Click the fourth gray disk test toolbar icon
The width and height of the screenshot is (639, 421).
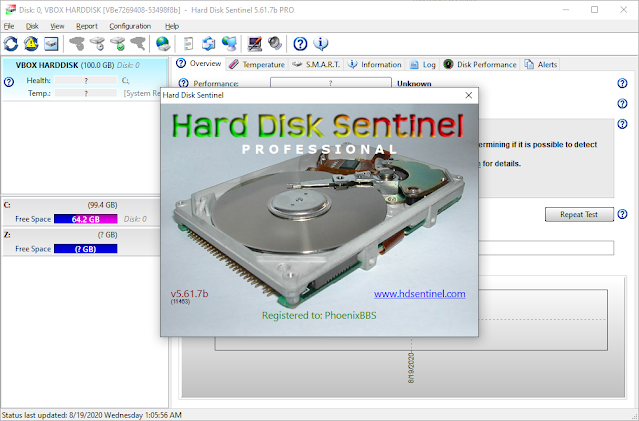tap(138, 44)
